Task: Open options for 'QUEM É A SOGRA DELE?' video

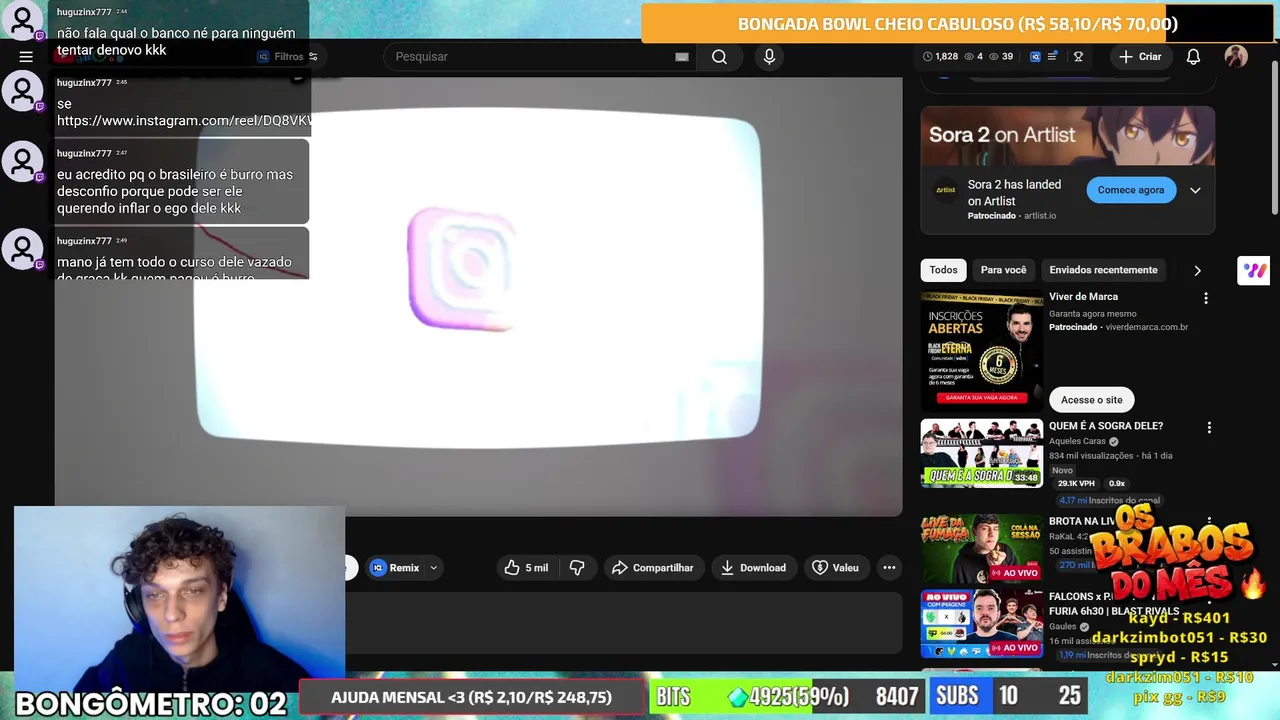Action: tap(1209, 428)
